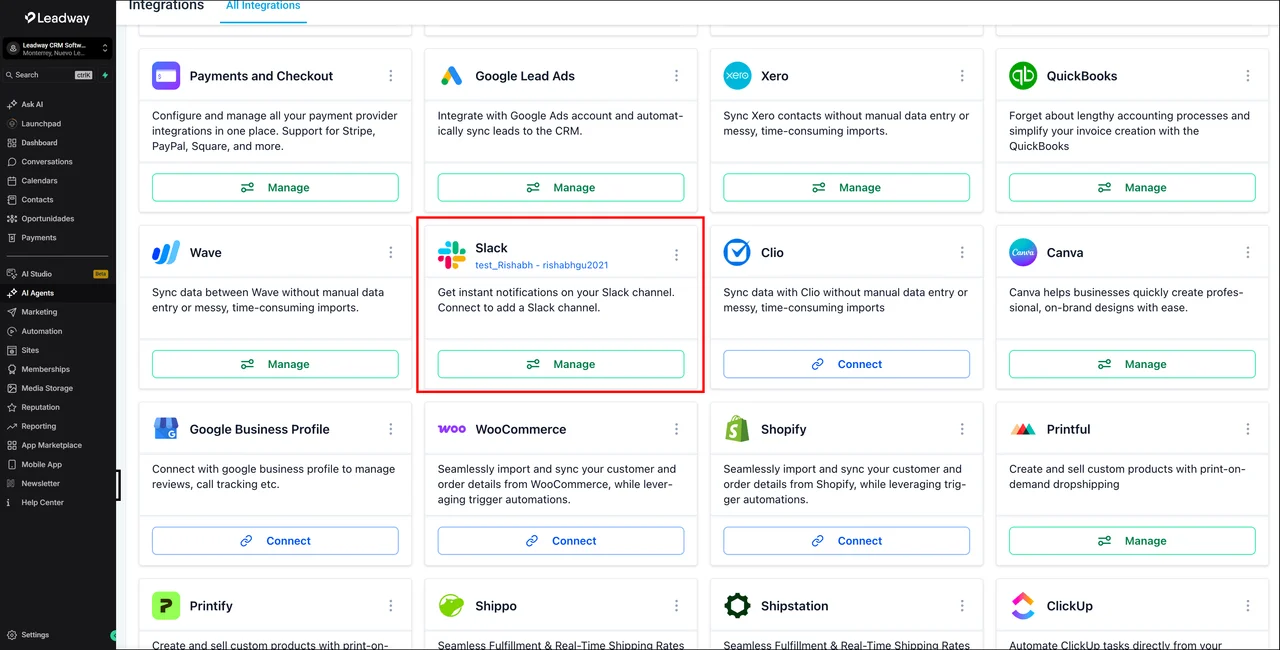
Task: Open the Google Business Profile options menu
Action: click(391, 429)
